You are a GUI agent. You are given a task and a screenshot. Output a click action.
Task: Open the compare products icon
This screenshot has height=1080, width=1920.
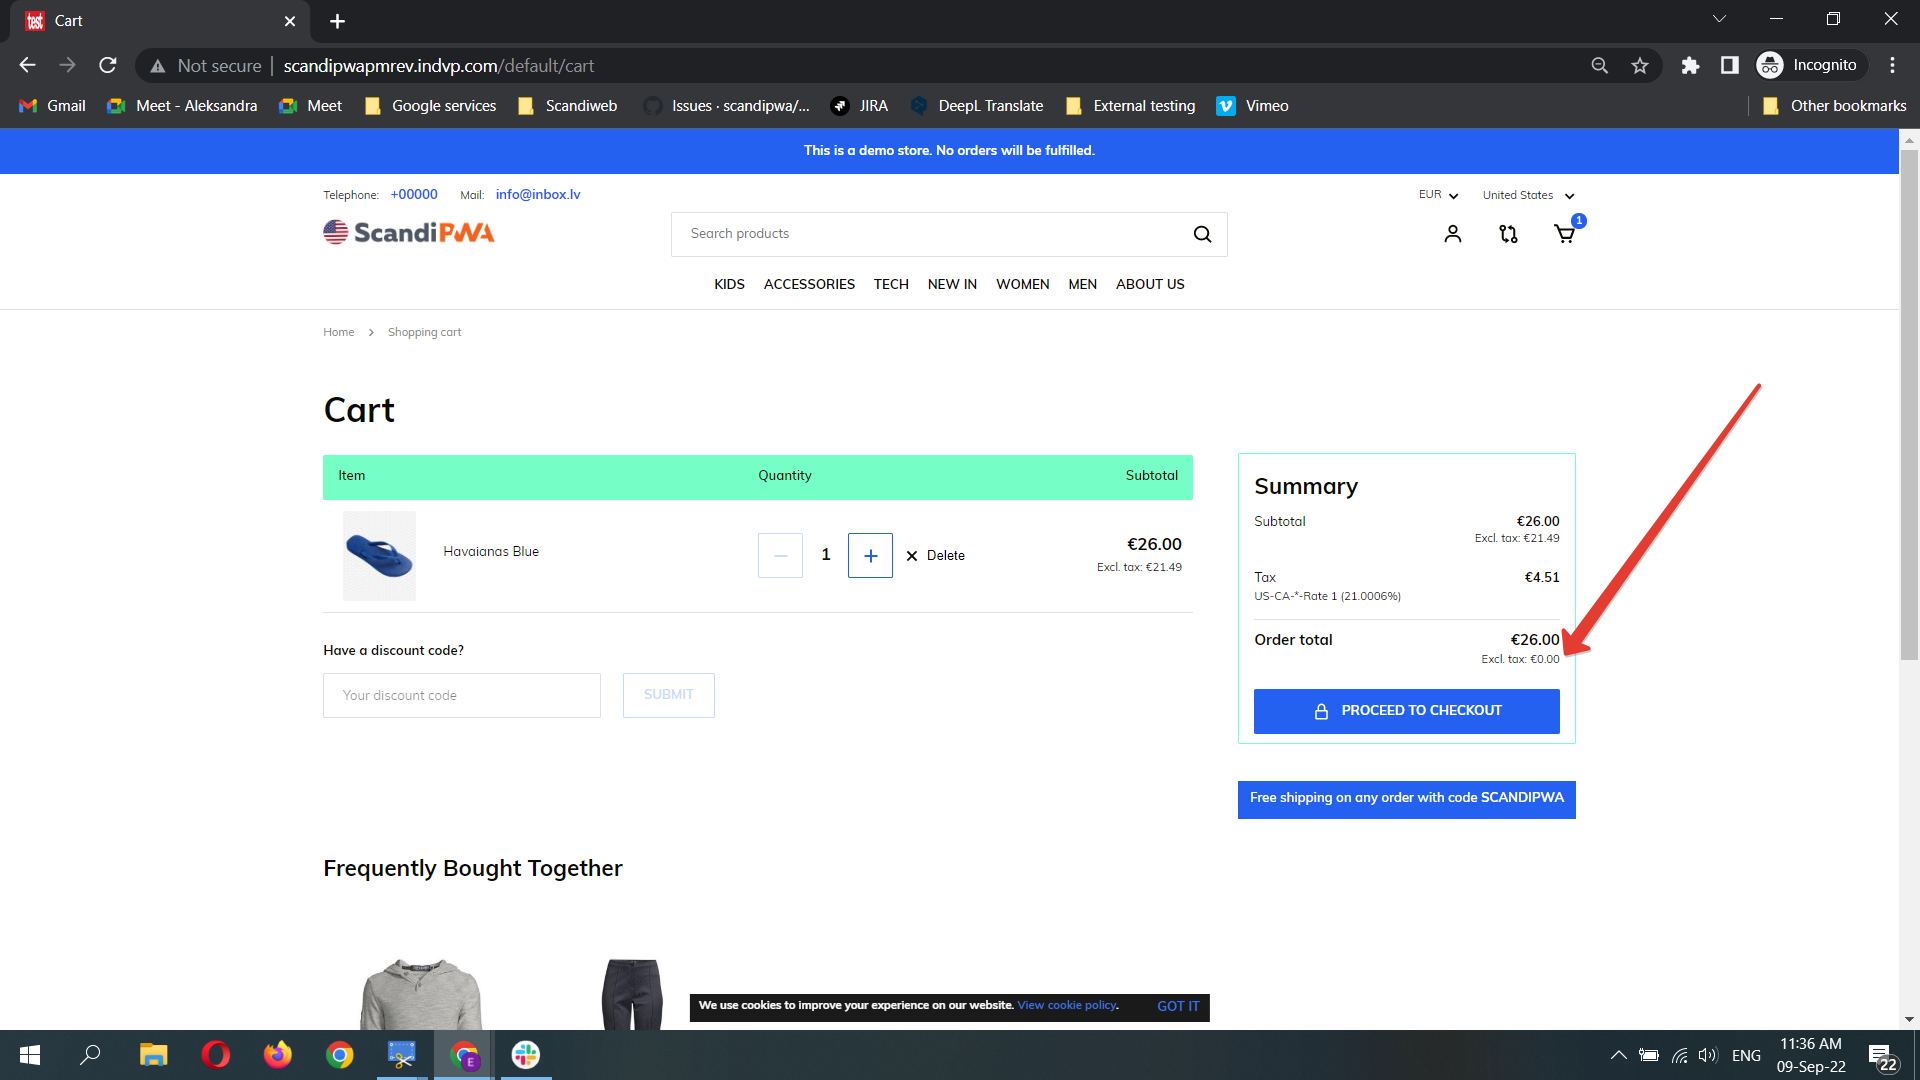point(1507,233)
